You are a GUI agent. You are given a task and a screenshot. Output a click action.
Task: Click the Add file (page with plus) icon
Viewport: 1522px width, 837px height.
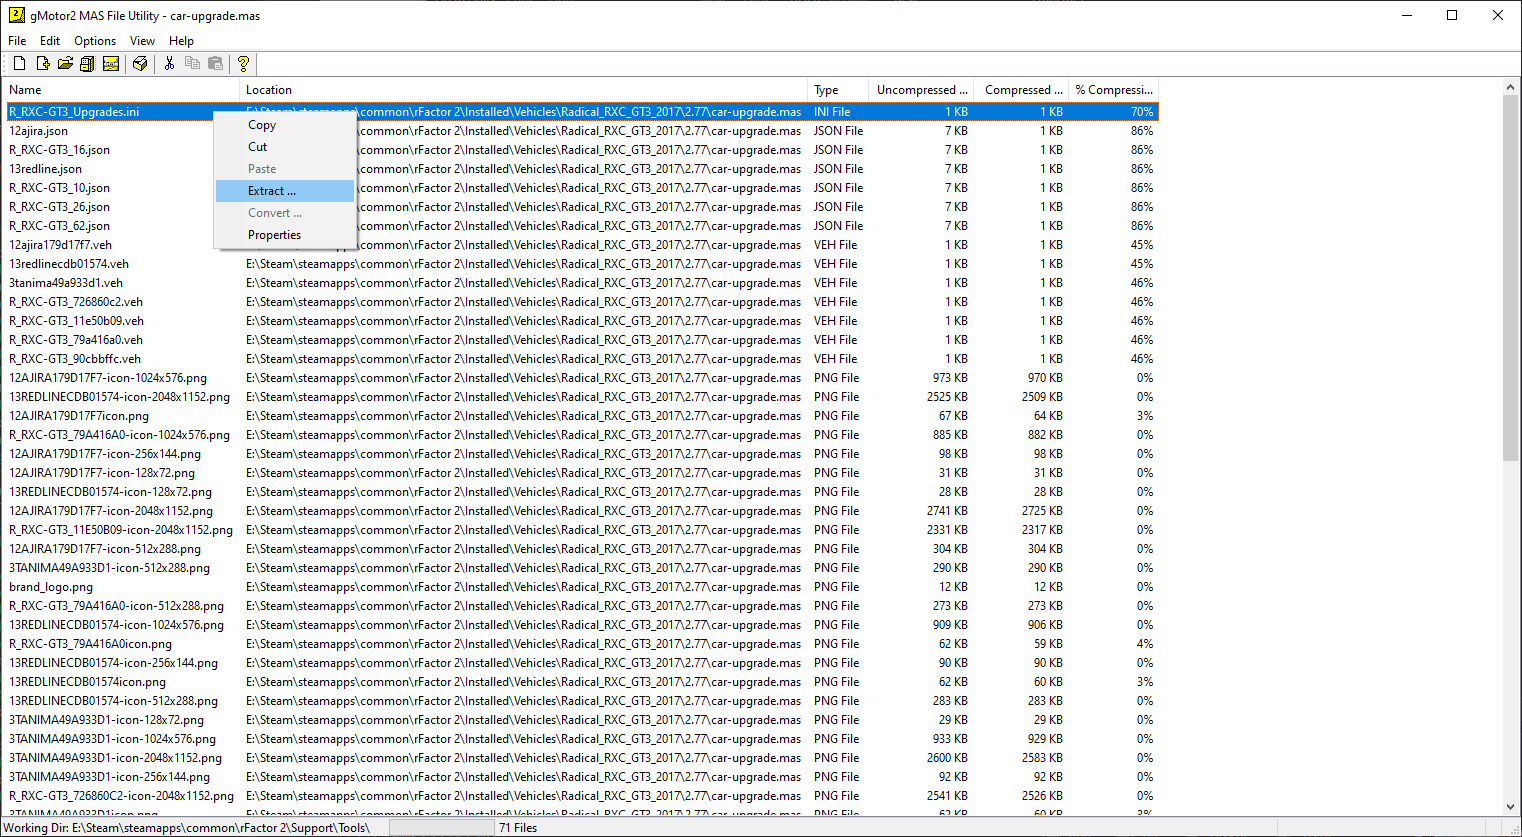(x=42, y=64)
